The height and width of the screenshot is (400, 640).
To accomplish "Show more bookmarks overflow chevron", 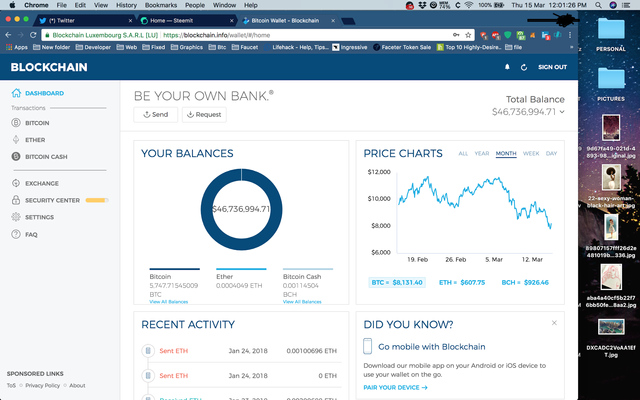I will pyautogui.click(x=571, y=47).
